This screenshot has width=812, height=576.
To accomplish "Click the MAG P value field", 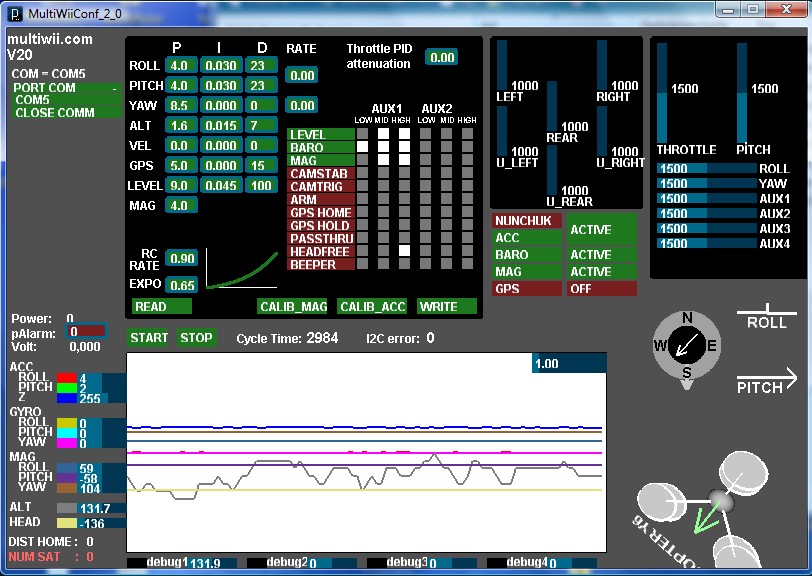I will 181,205.
